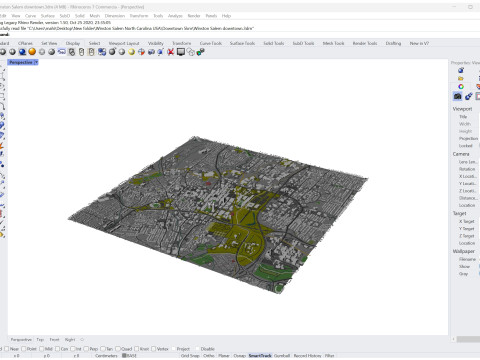Toggle Gumball in the status bar
This screenshot has width=480, height=360.
point(282,356)
